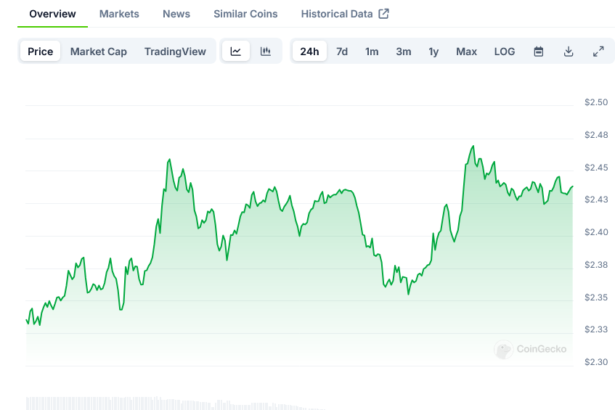Set chart range to 7d
Viewport: 615px width, 410px height.
(342, 52)
